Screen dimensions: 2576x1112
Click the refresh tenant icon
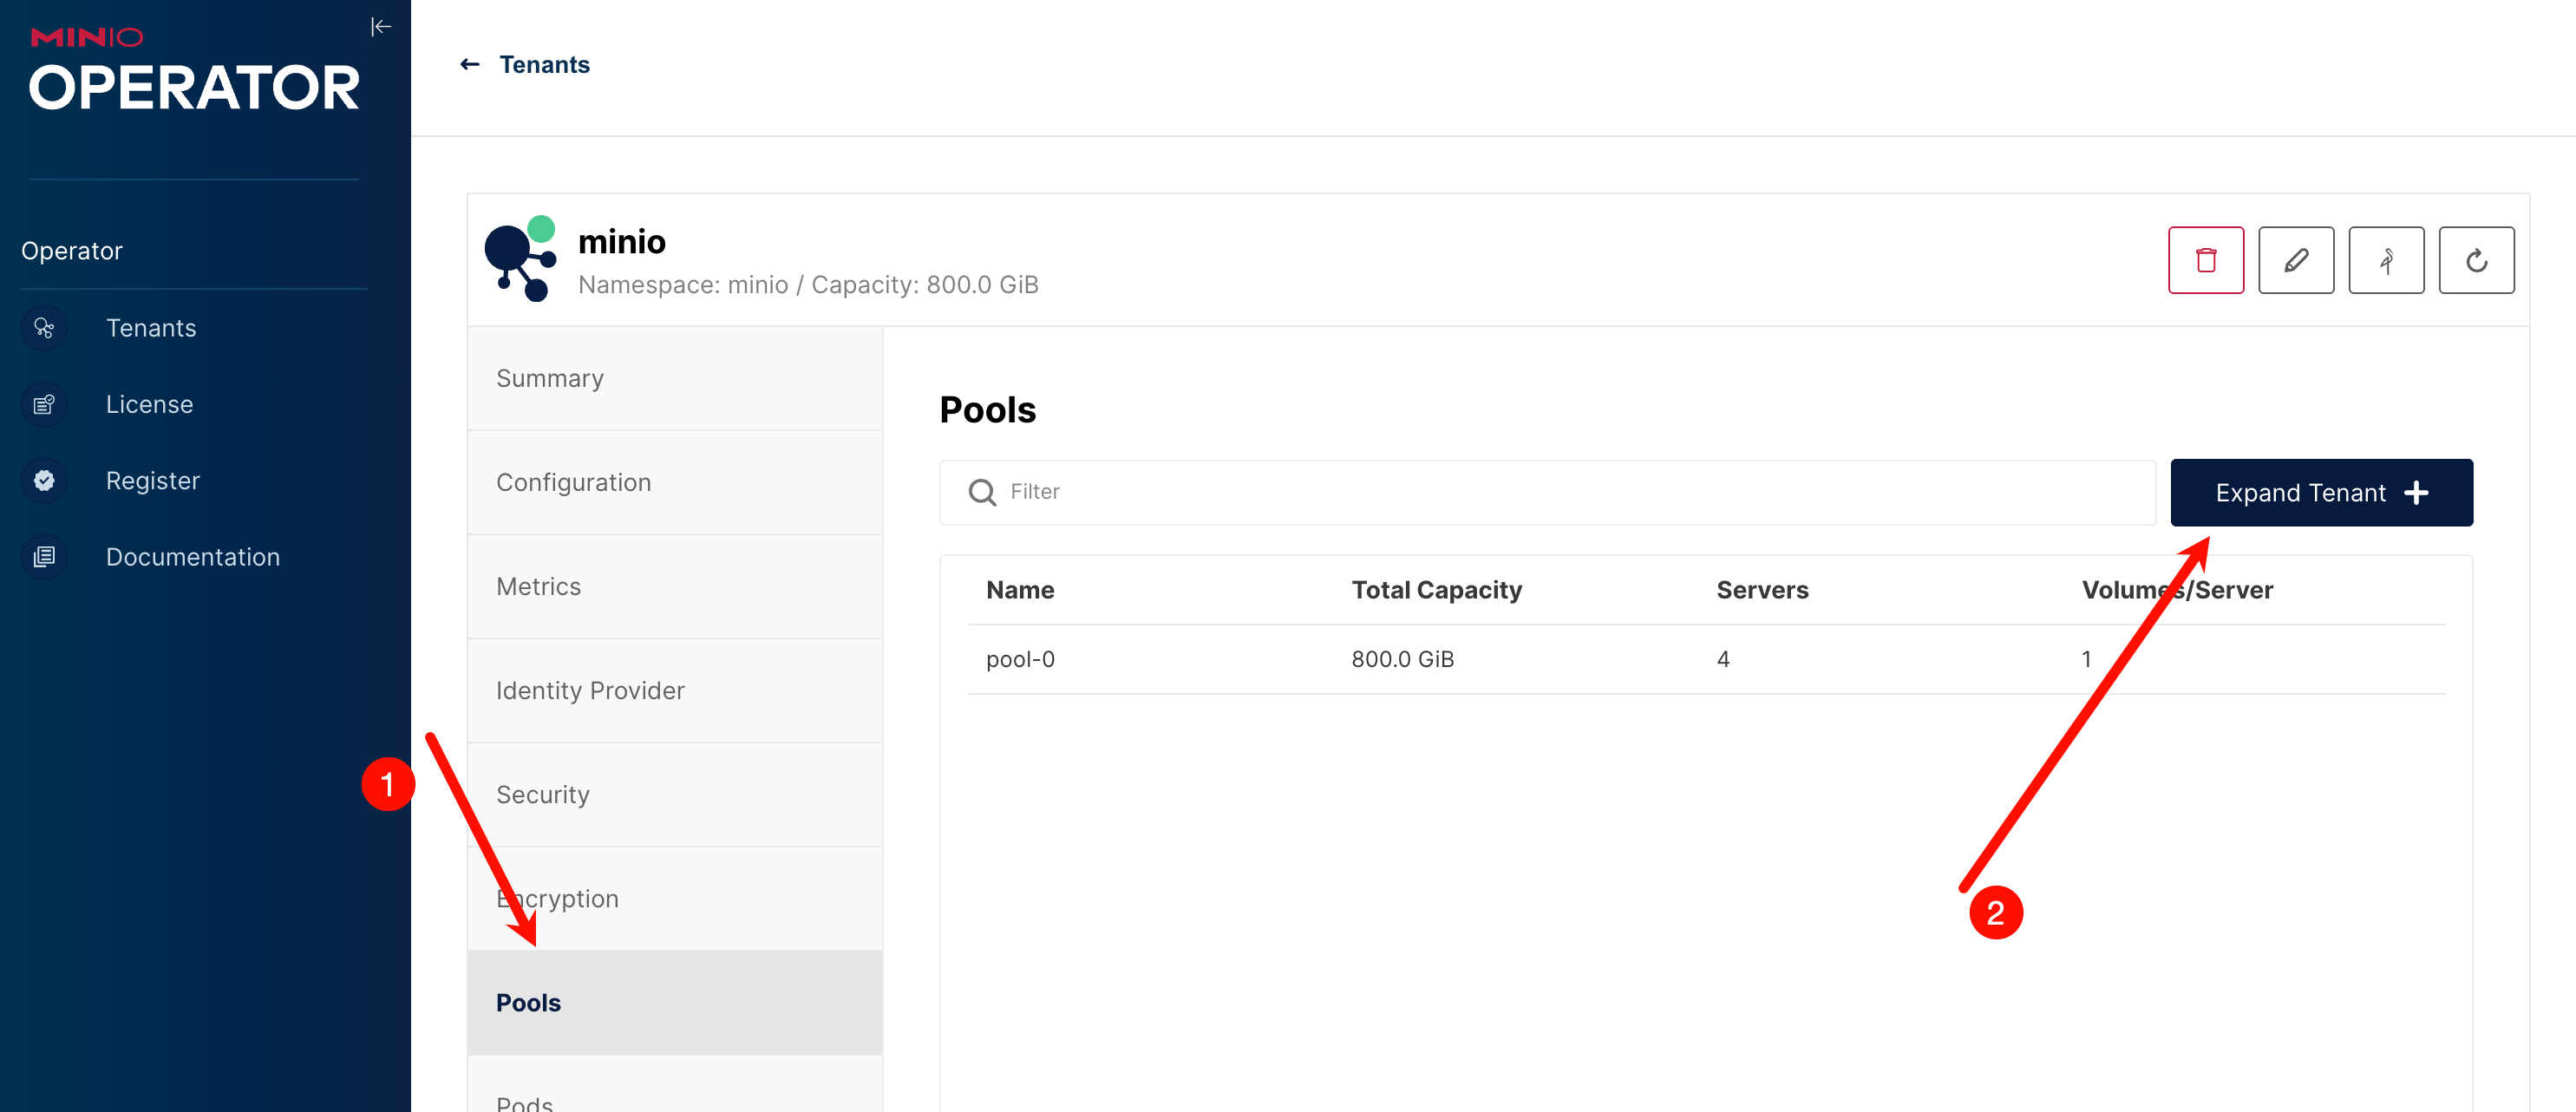[2475, 260]
